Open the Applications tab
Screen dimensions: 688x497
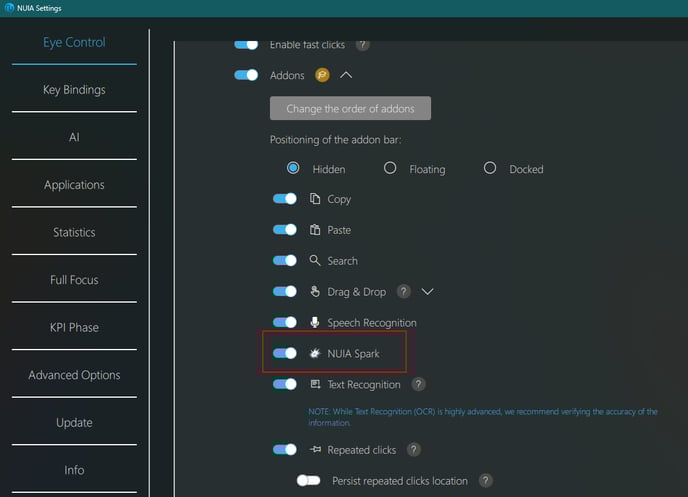click(x=74, y=185)
